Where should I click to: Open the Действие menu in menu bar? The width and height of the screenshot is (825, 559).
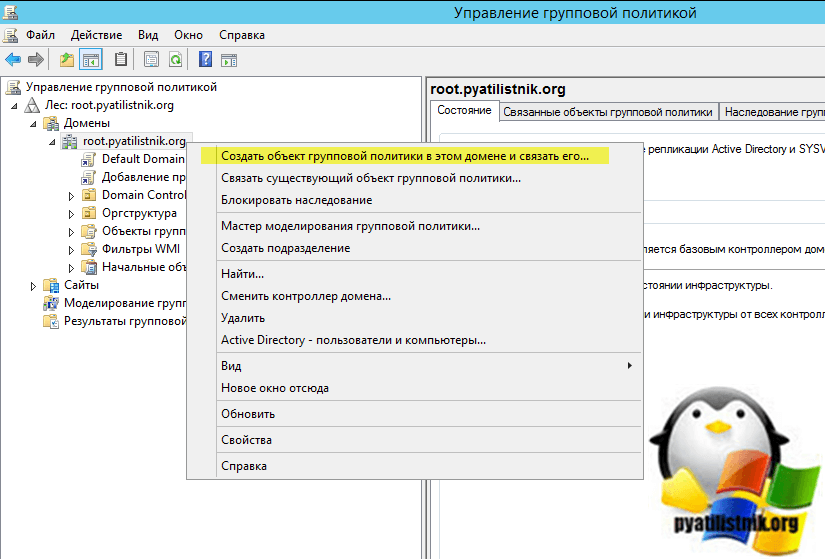[96, 35]
